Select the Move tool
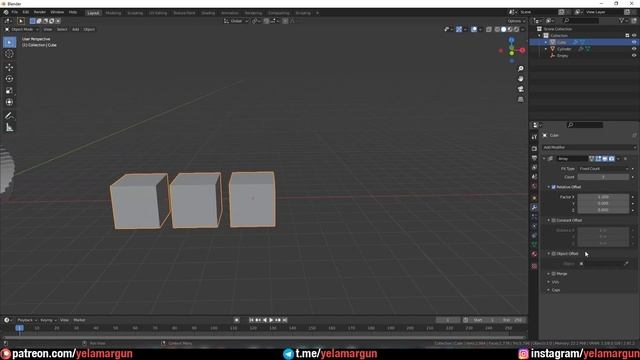 pyautogui.click(x=9, y=67)
